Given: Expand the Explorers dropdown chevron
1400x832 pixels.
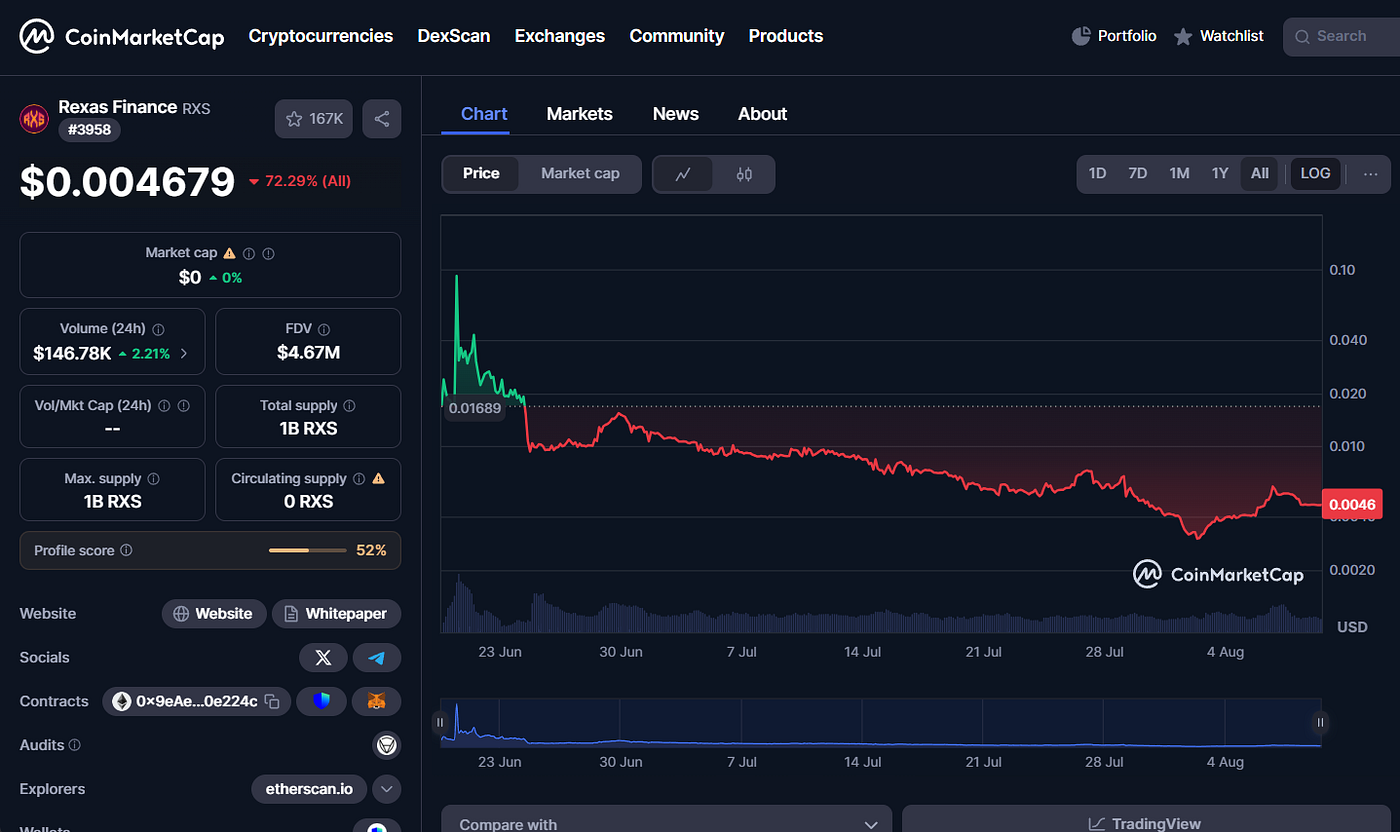Looking at the screenshot, I should (387, 789).
